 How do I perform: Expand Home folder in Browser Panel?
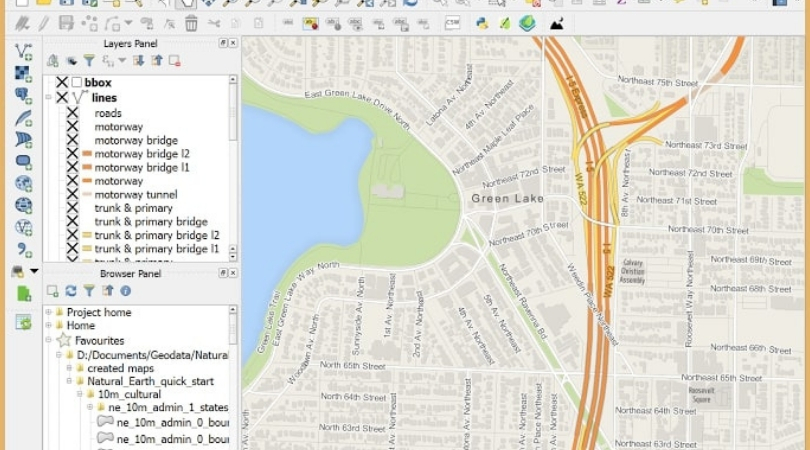point(49,325)
